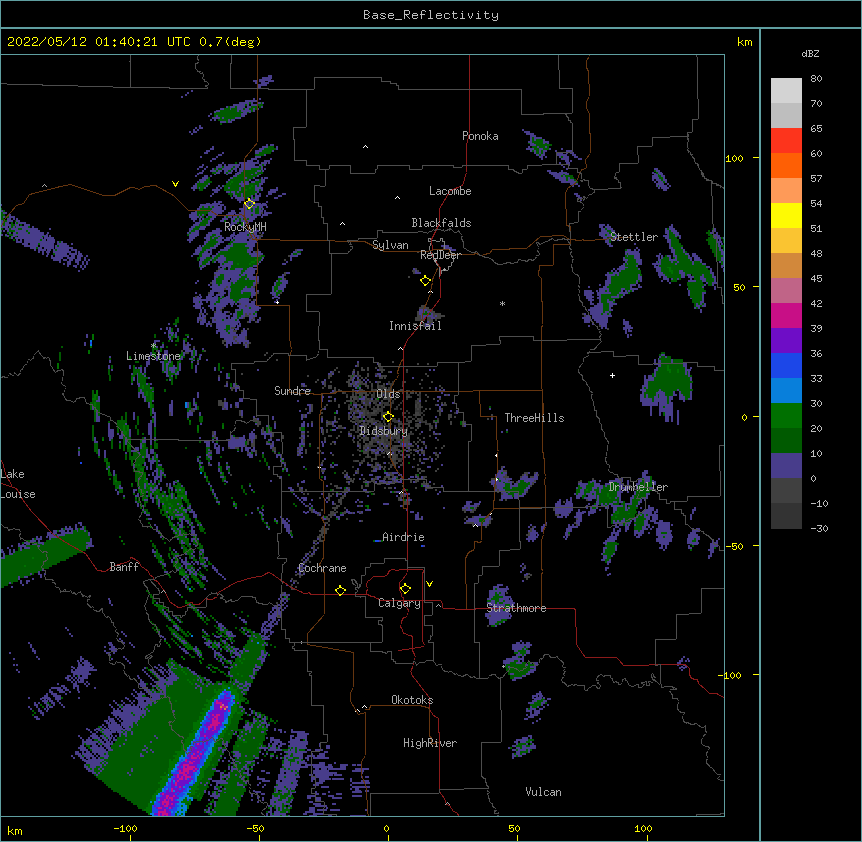Click the Sylvan city label
The height and width of the screenshot is (842, 862).
coord(390,245)
